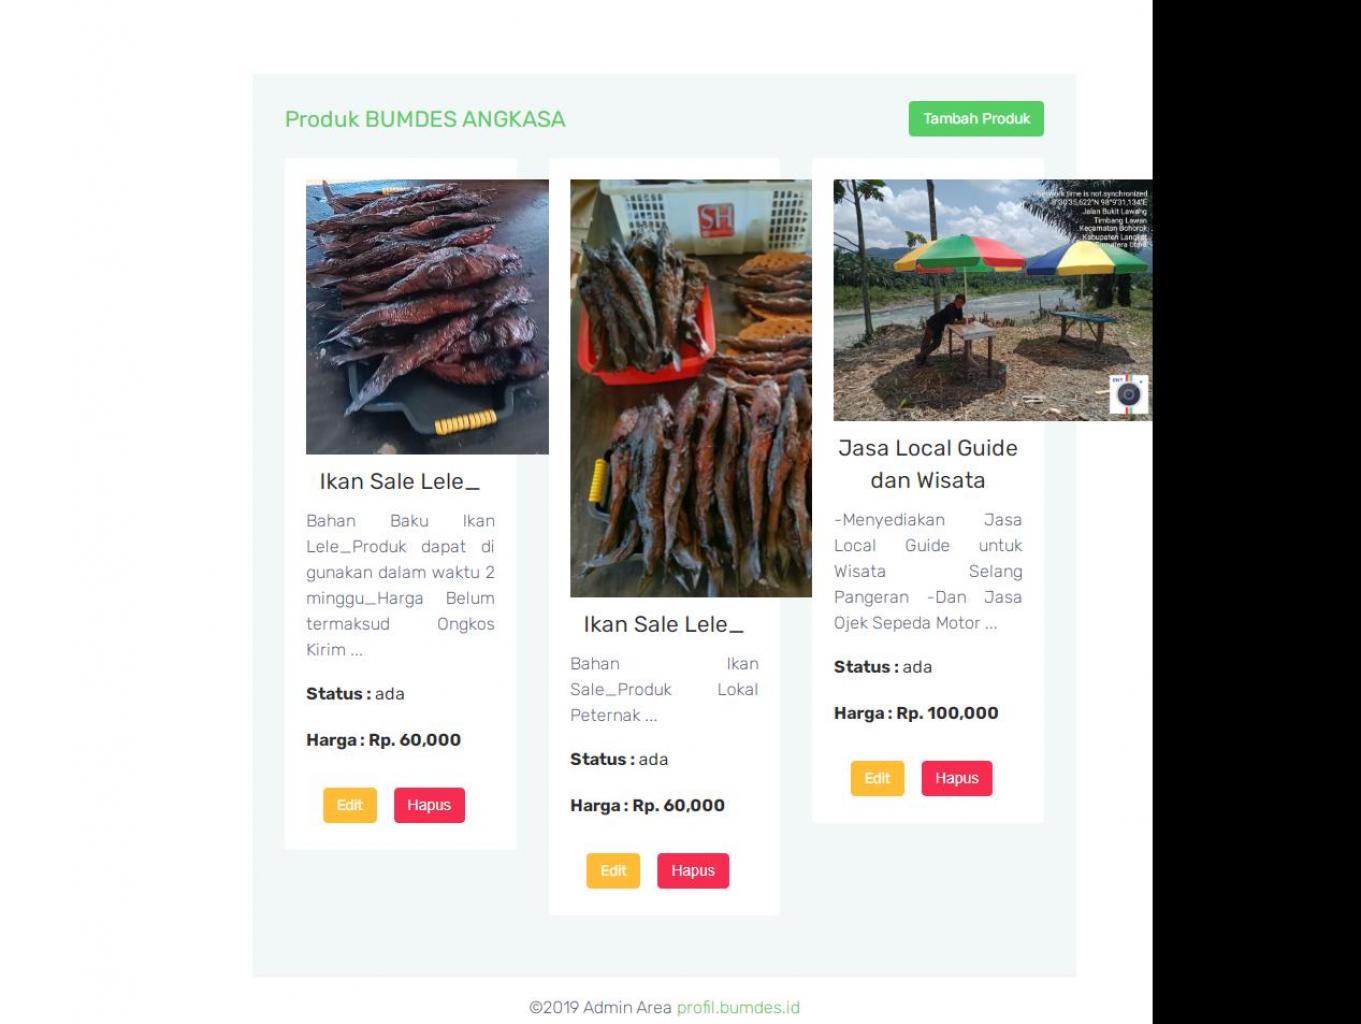Image resolution: width=1361 pixels, height=1024 pixels.
Task: Click the Rp. 100,000 price text
Action: pos(946,713)
